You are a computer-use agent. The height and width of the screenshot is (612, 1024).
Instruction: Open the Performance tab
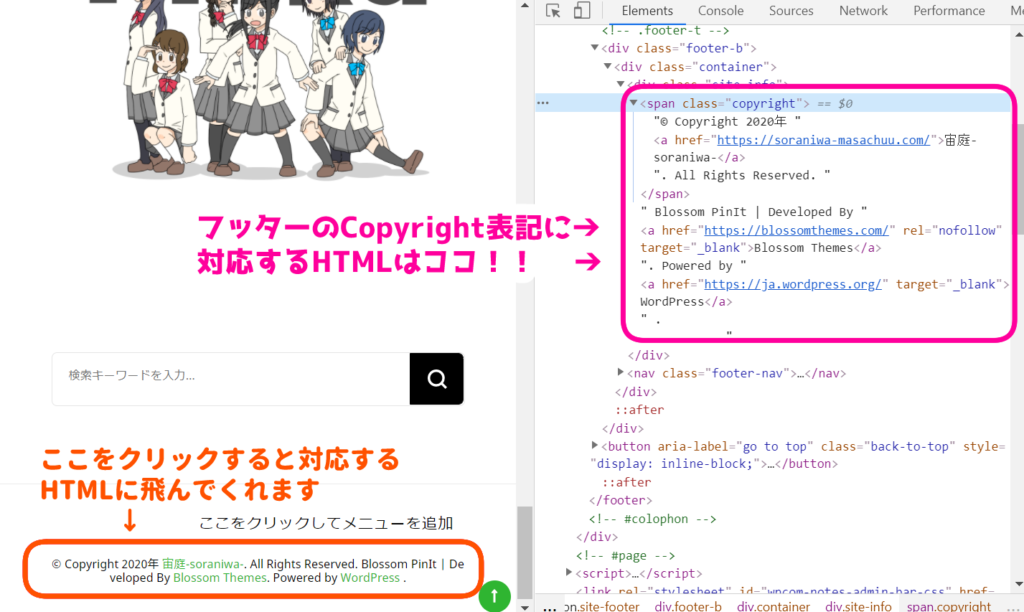948,11
